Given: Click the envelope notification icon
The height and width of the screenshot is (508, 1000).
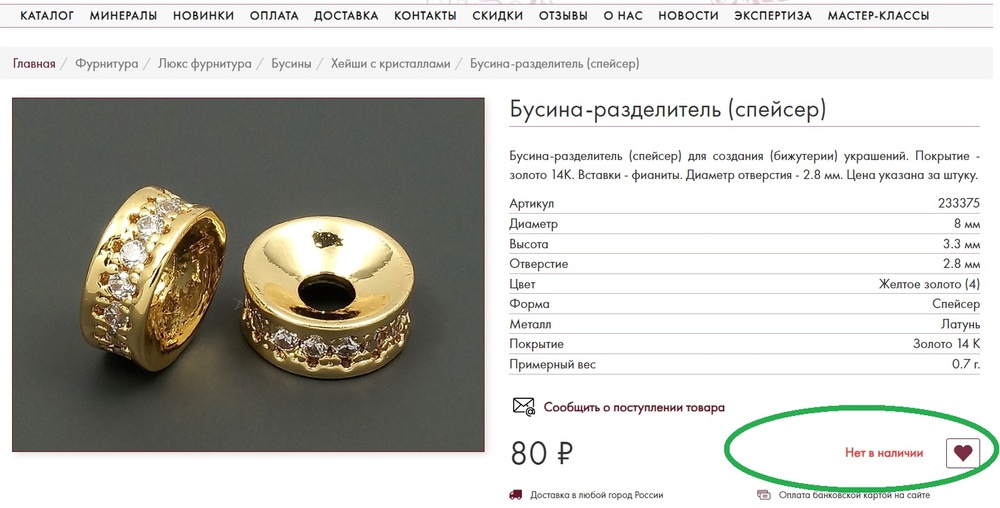Looking at the screenshot, I should tap(524, 407).
